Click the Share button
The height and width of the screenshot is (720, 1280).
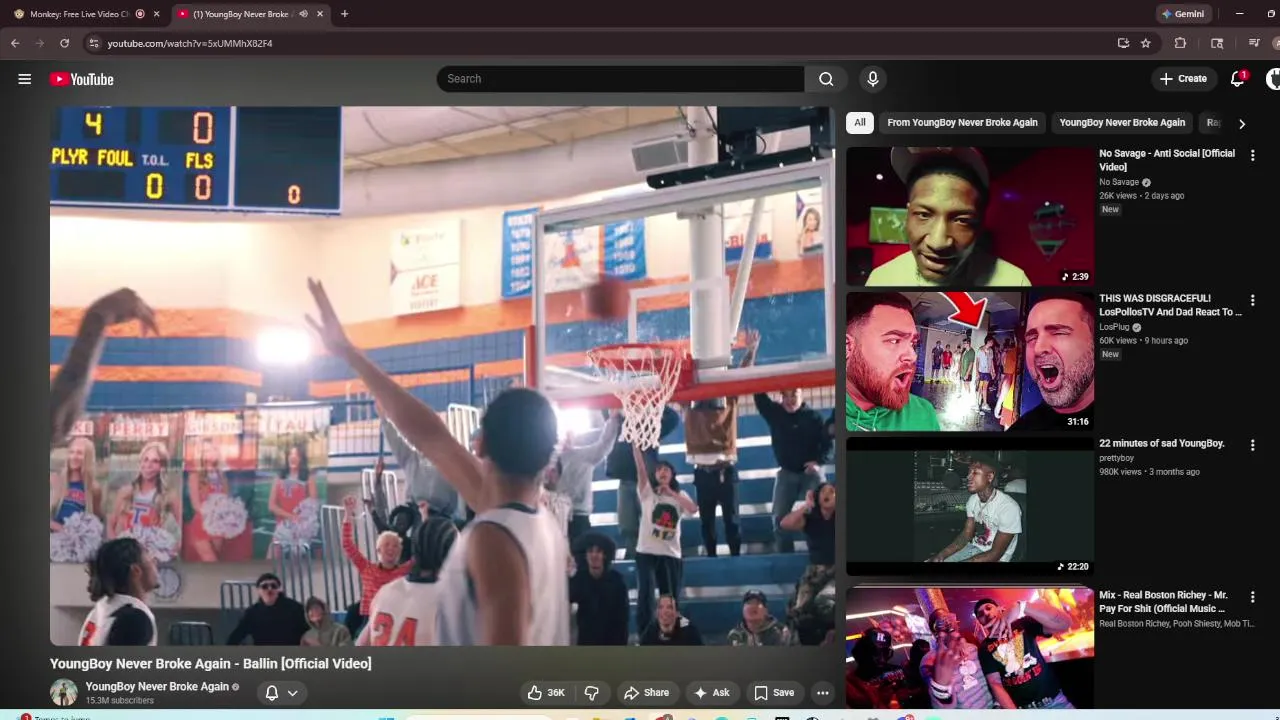point(646,692)
